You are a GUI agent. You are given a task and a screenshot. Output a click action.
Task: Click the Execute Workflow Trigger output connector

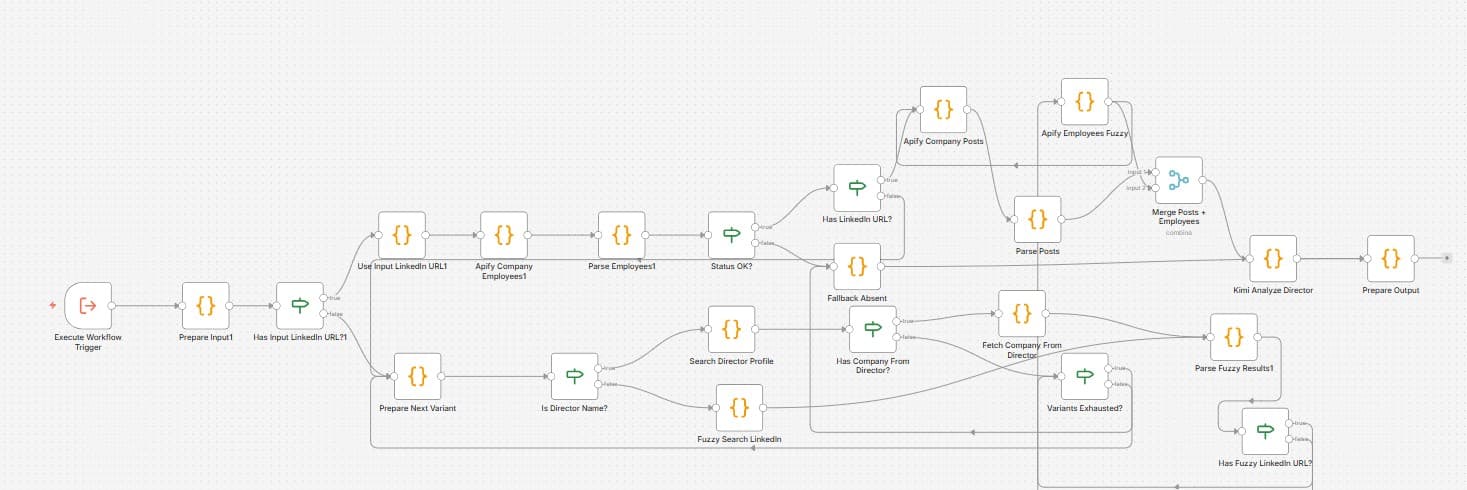(112, 306)
